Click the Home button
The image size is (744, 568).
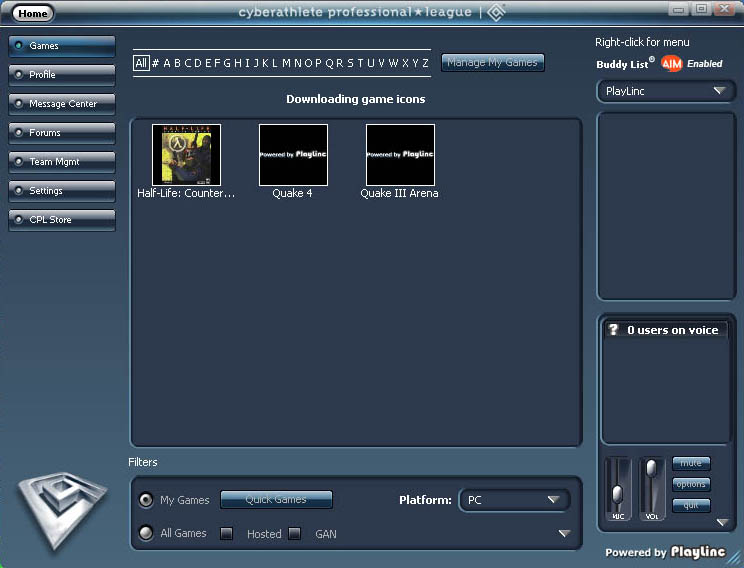point(33,13)
